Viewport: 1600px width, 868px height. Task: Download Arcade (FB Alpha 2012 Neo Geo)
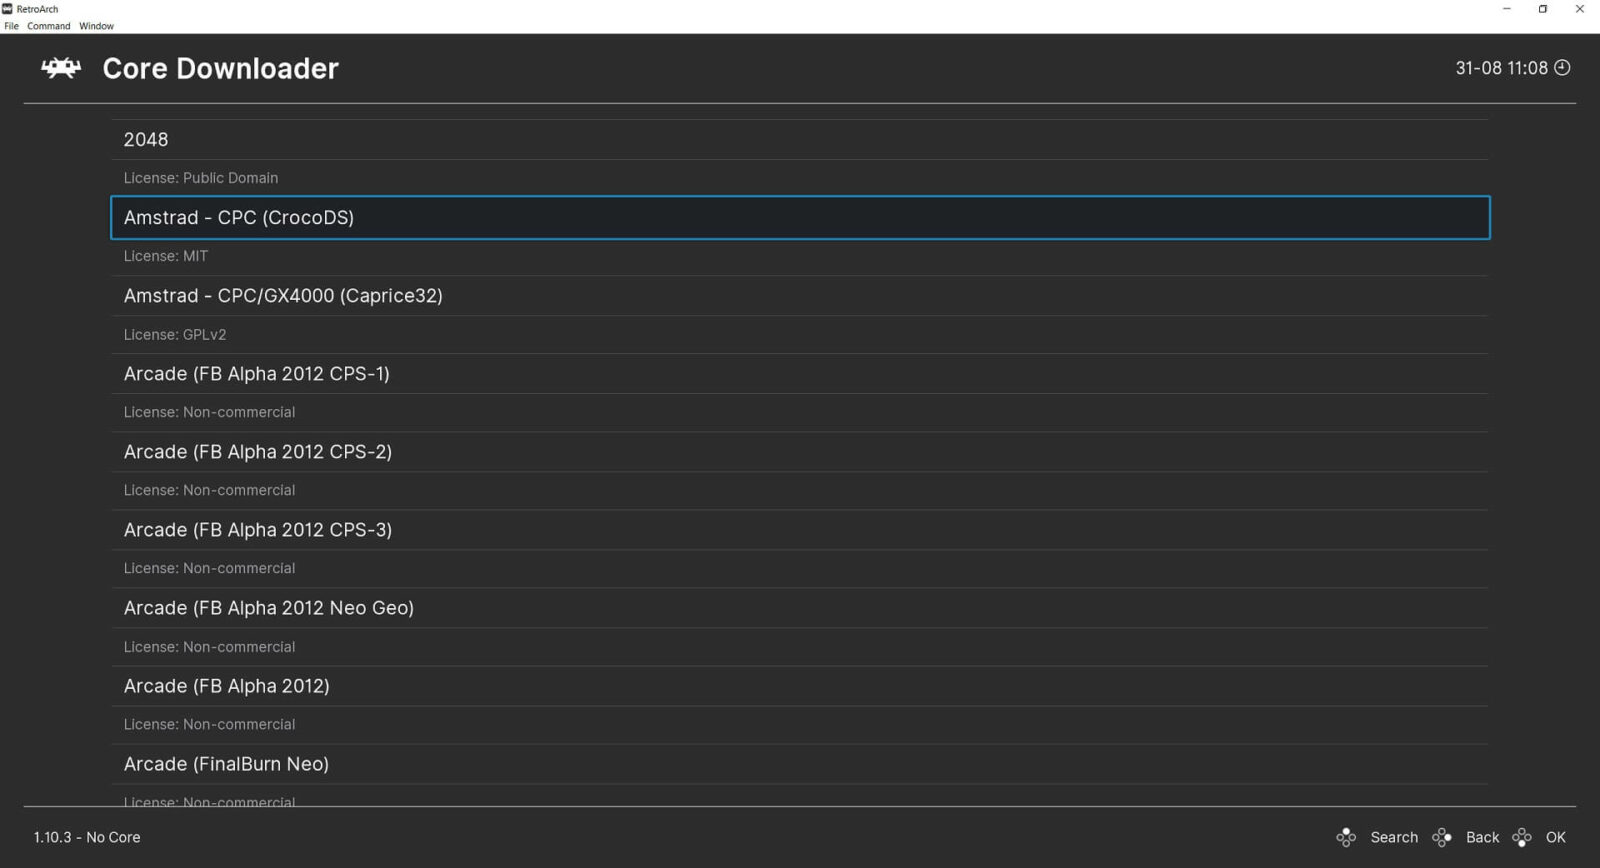[268, 608]
